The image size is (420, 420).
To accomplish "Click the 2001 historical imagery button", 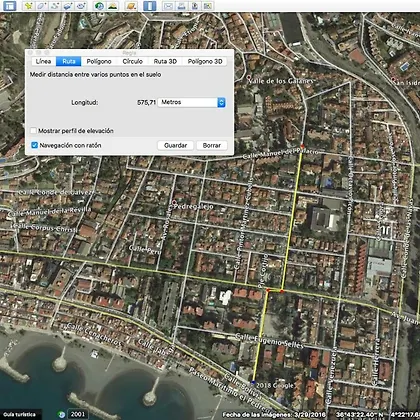I will click(x=78, y=414).
